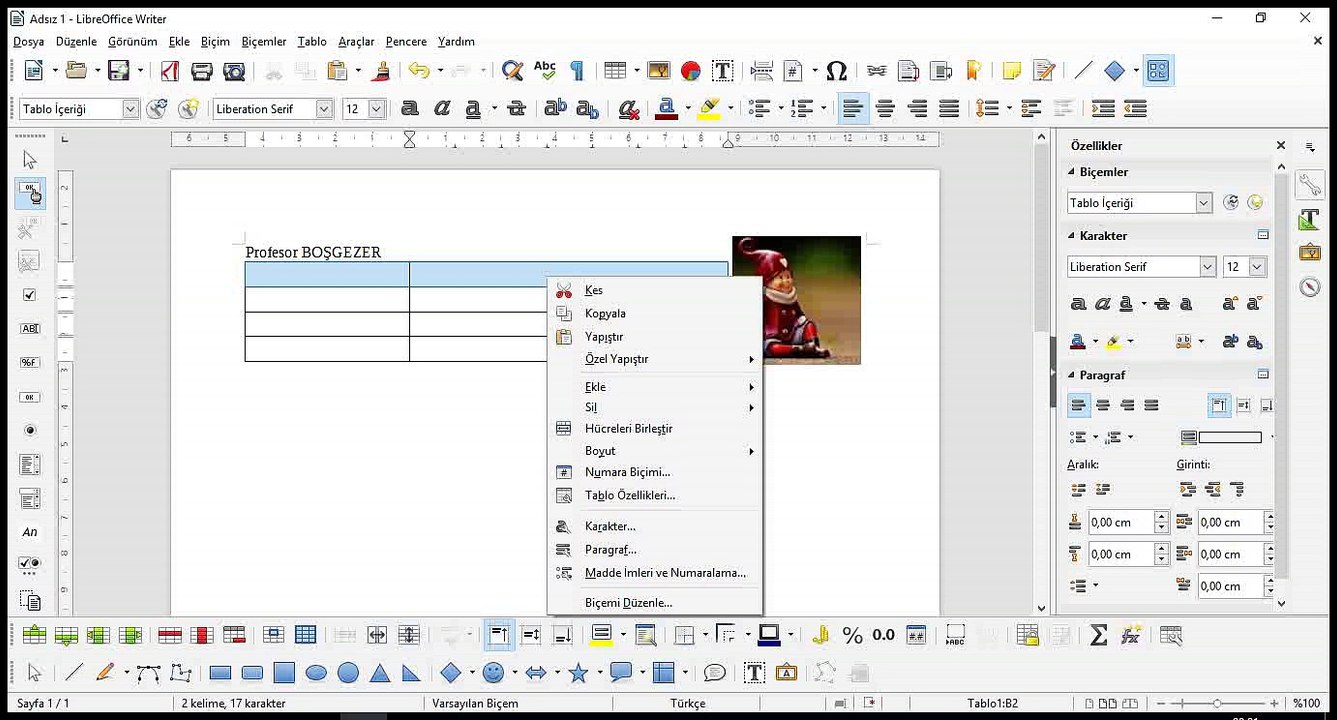Open the Tablo İçeriği paragraph style dropdown in the toolbar
This screenshot has height=720, width=1337.
[130, 109]
